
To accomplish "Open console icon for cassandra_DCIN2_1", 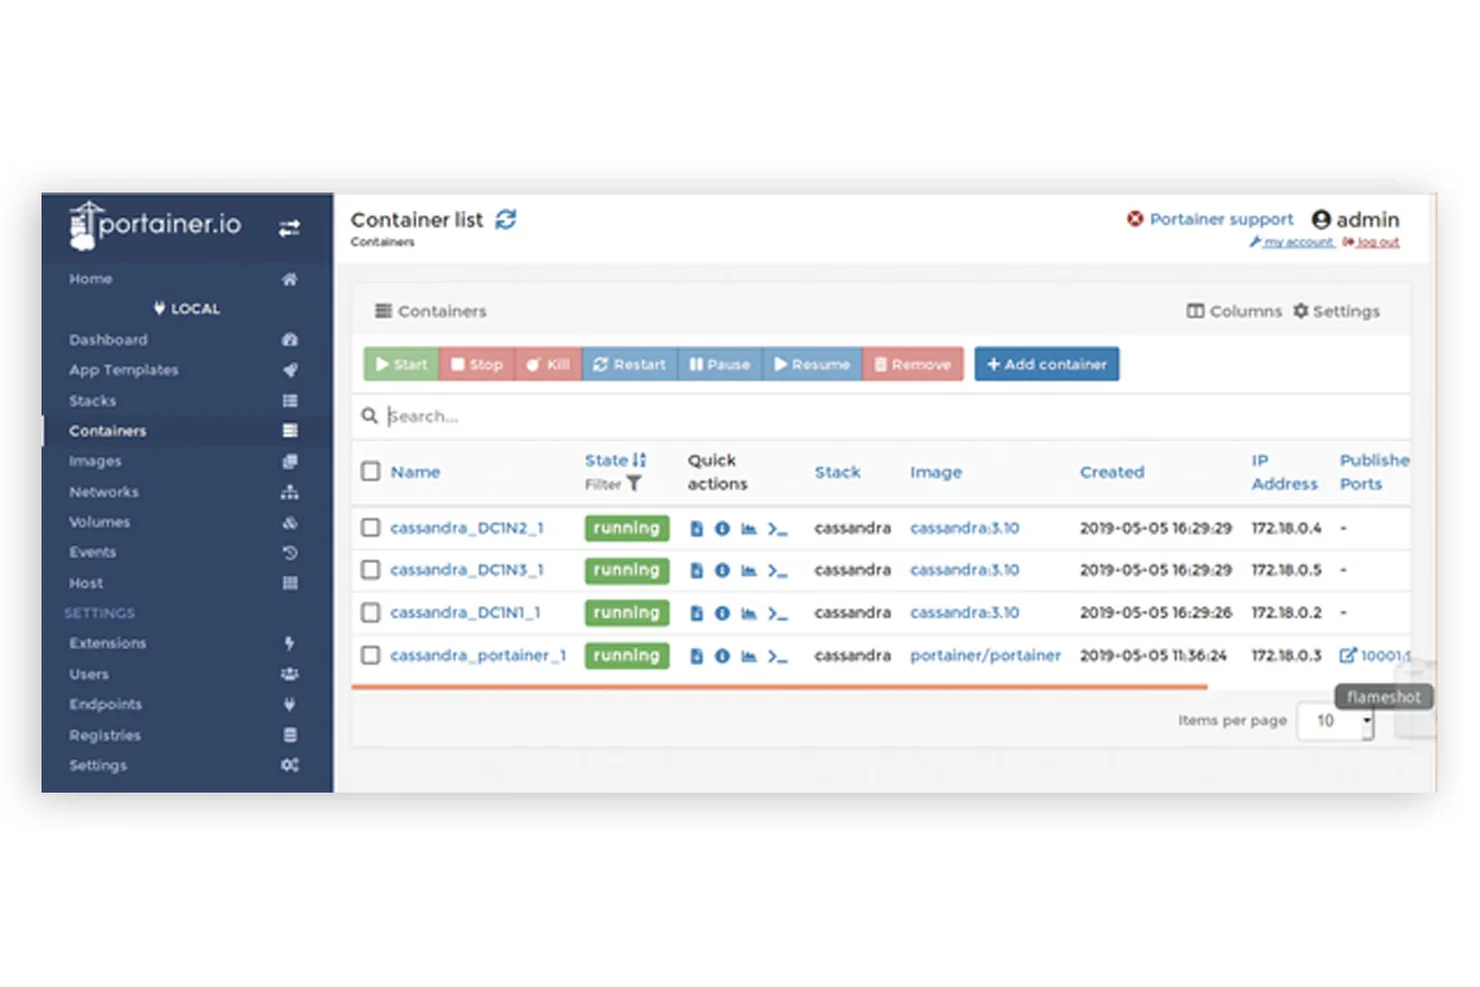I will click(777, 529).
